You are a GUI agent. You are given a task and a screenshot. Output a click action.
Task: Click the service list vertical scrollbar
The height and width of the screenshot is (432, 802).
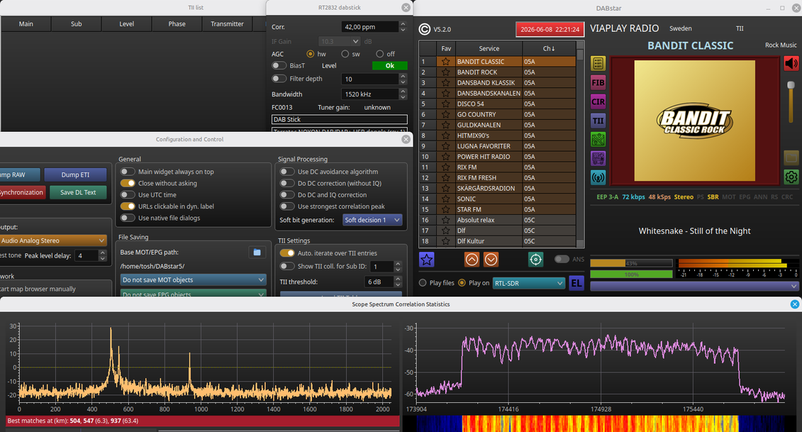580,145
